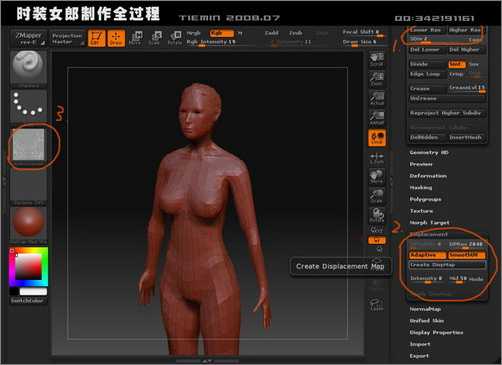Click the Move view icon on right shelf
This screenshot has width=502, height=365.
(377, 177)
